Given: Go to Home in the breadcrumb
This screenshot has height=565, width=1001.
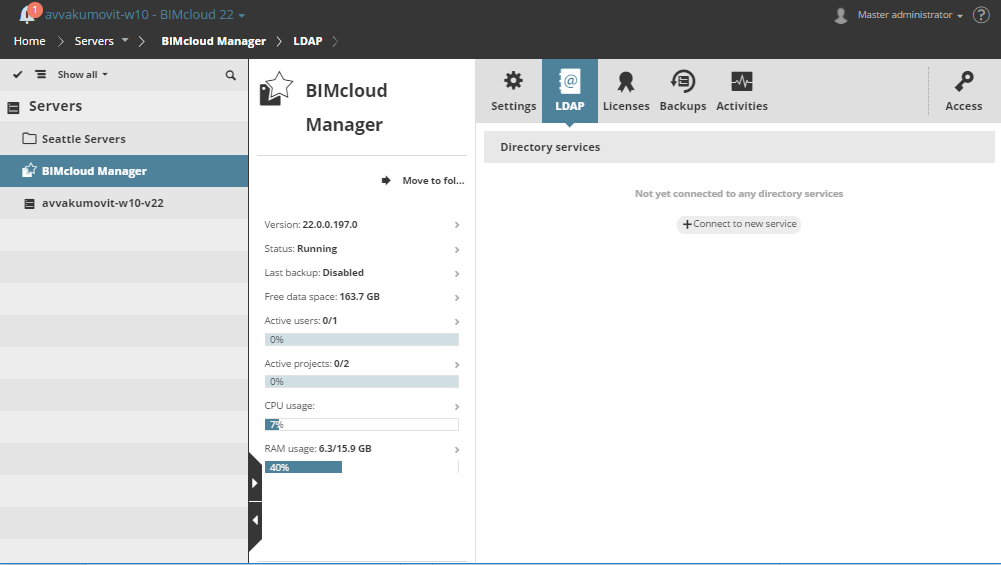Looking at the screenshot, I should coord(29,41).
